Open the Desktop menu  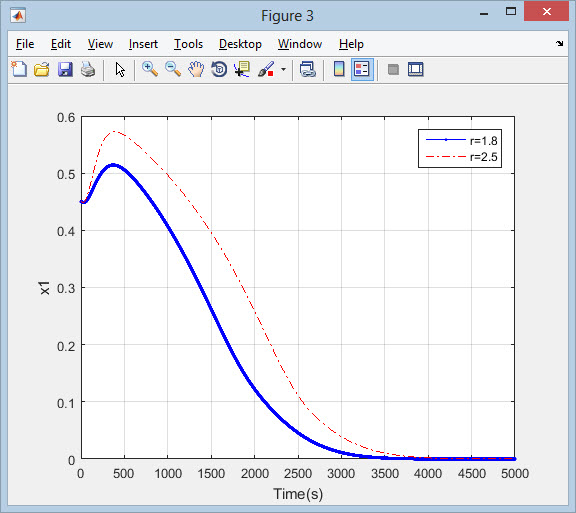[240, 44]
